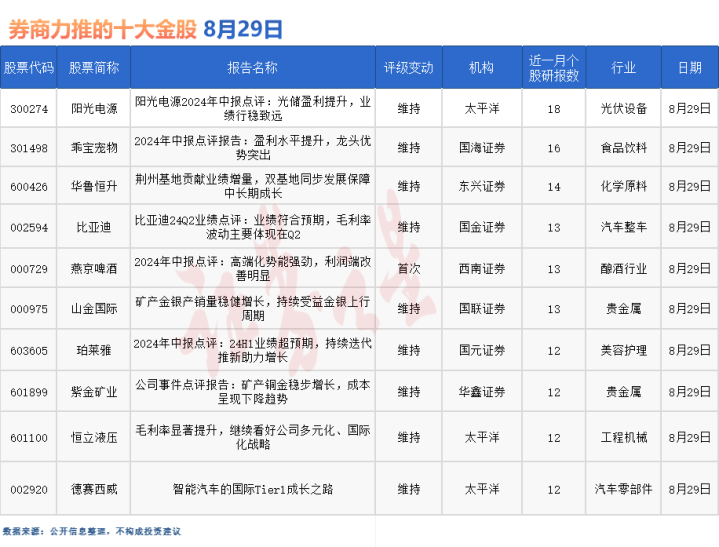Click stock name 紫金矿业

(x=94, y=392)
